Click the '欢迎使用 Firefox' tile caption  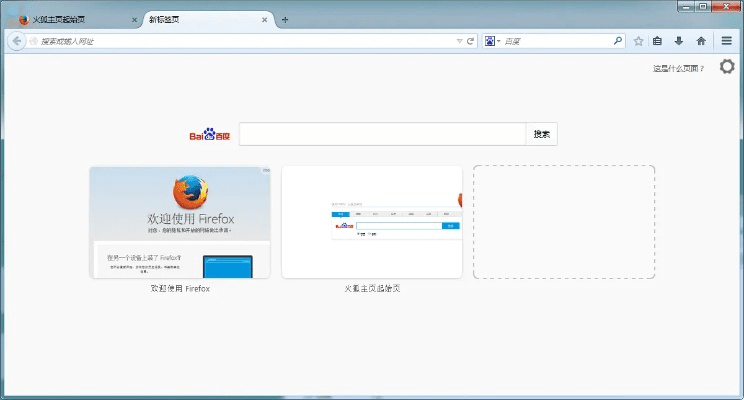point(180,288)
